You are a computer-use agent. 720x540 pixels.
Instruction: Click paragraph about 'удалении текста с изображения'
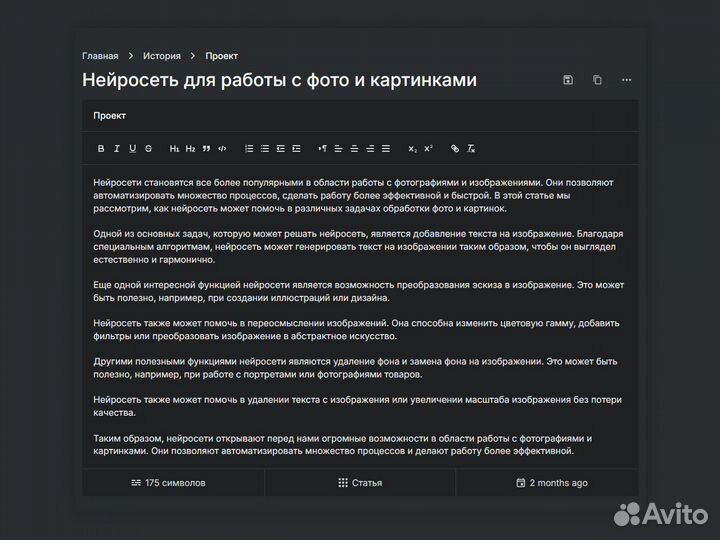click(358, 406)
